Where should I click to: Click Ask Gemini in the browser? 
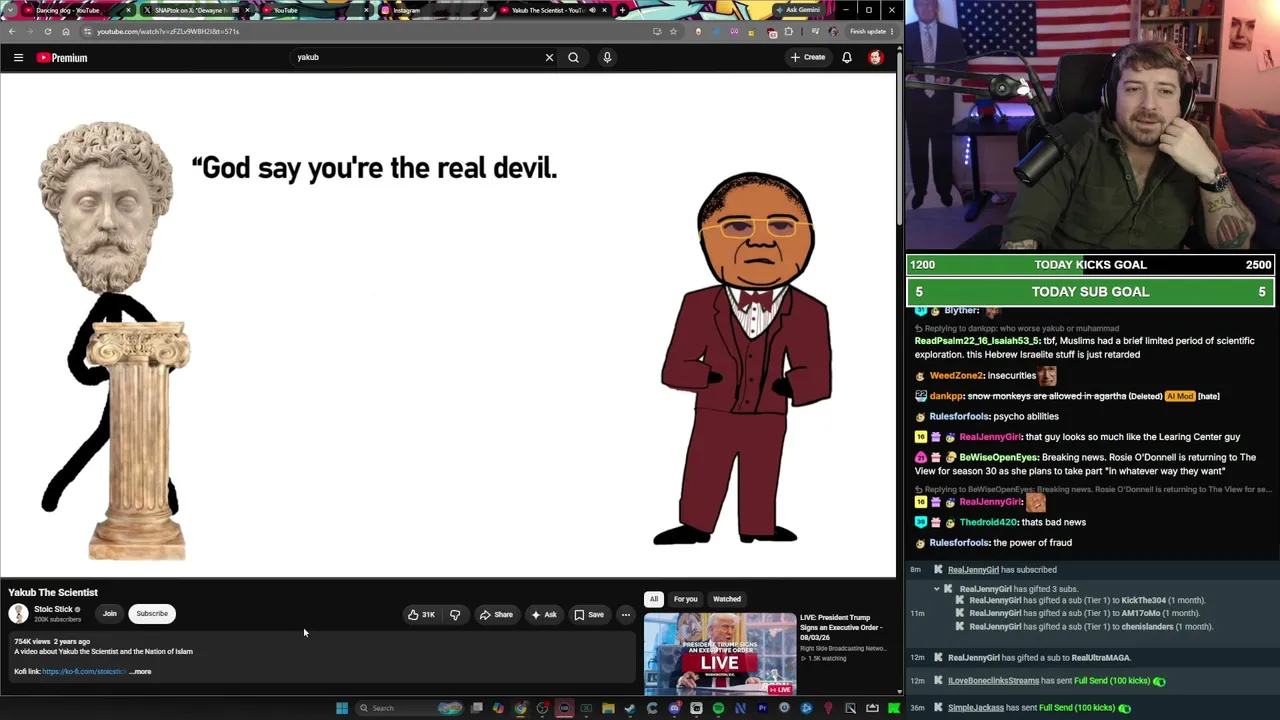click(x=799, y=10)
